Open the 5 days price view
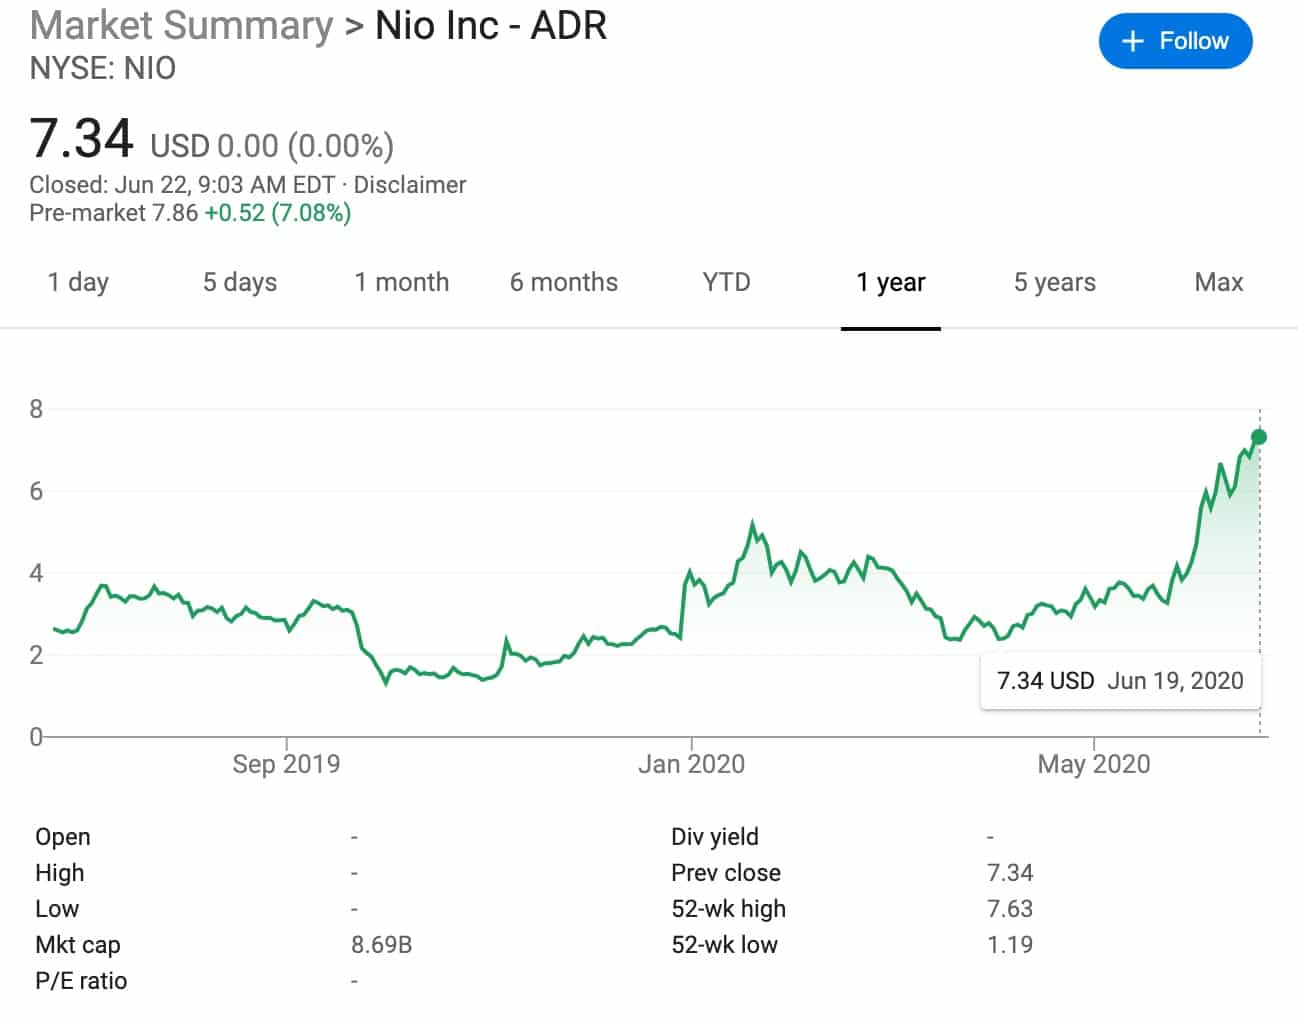Image resolution: width=1298 pixels, height=1022 pixels. pos(239,283)
